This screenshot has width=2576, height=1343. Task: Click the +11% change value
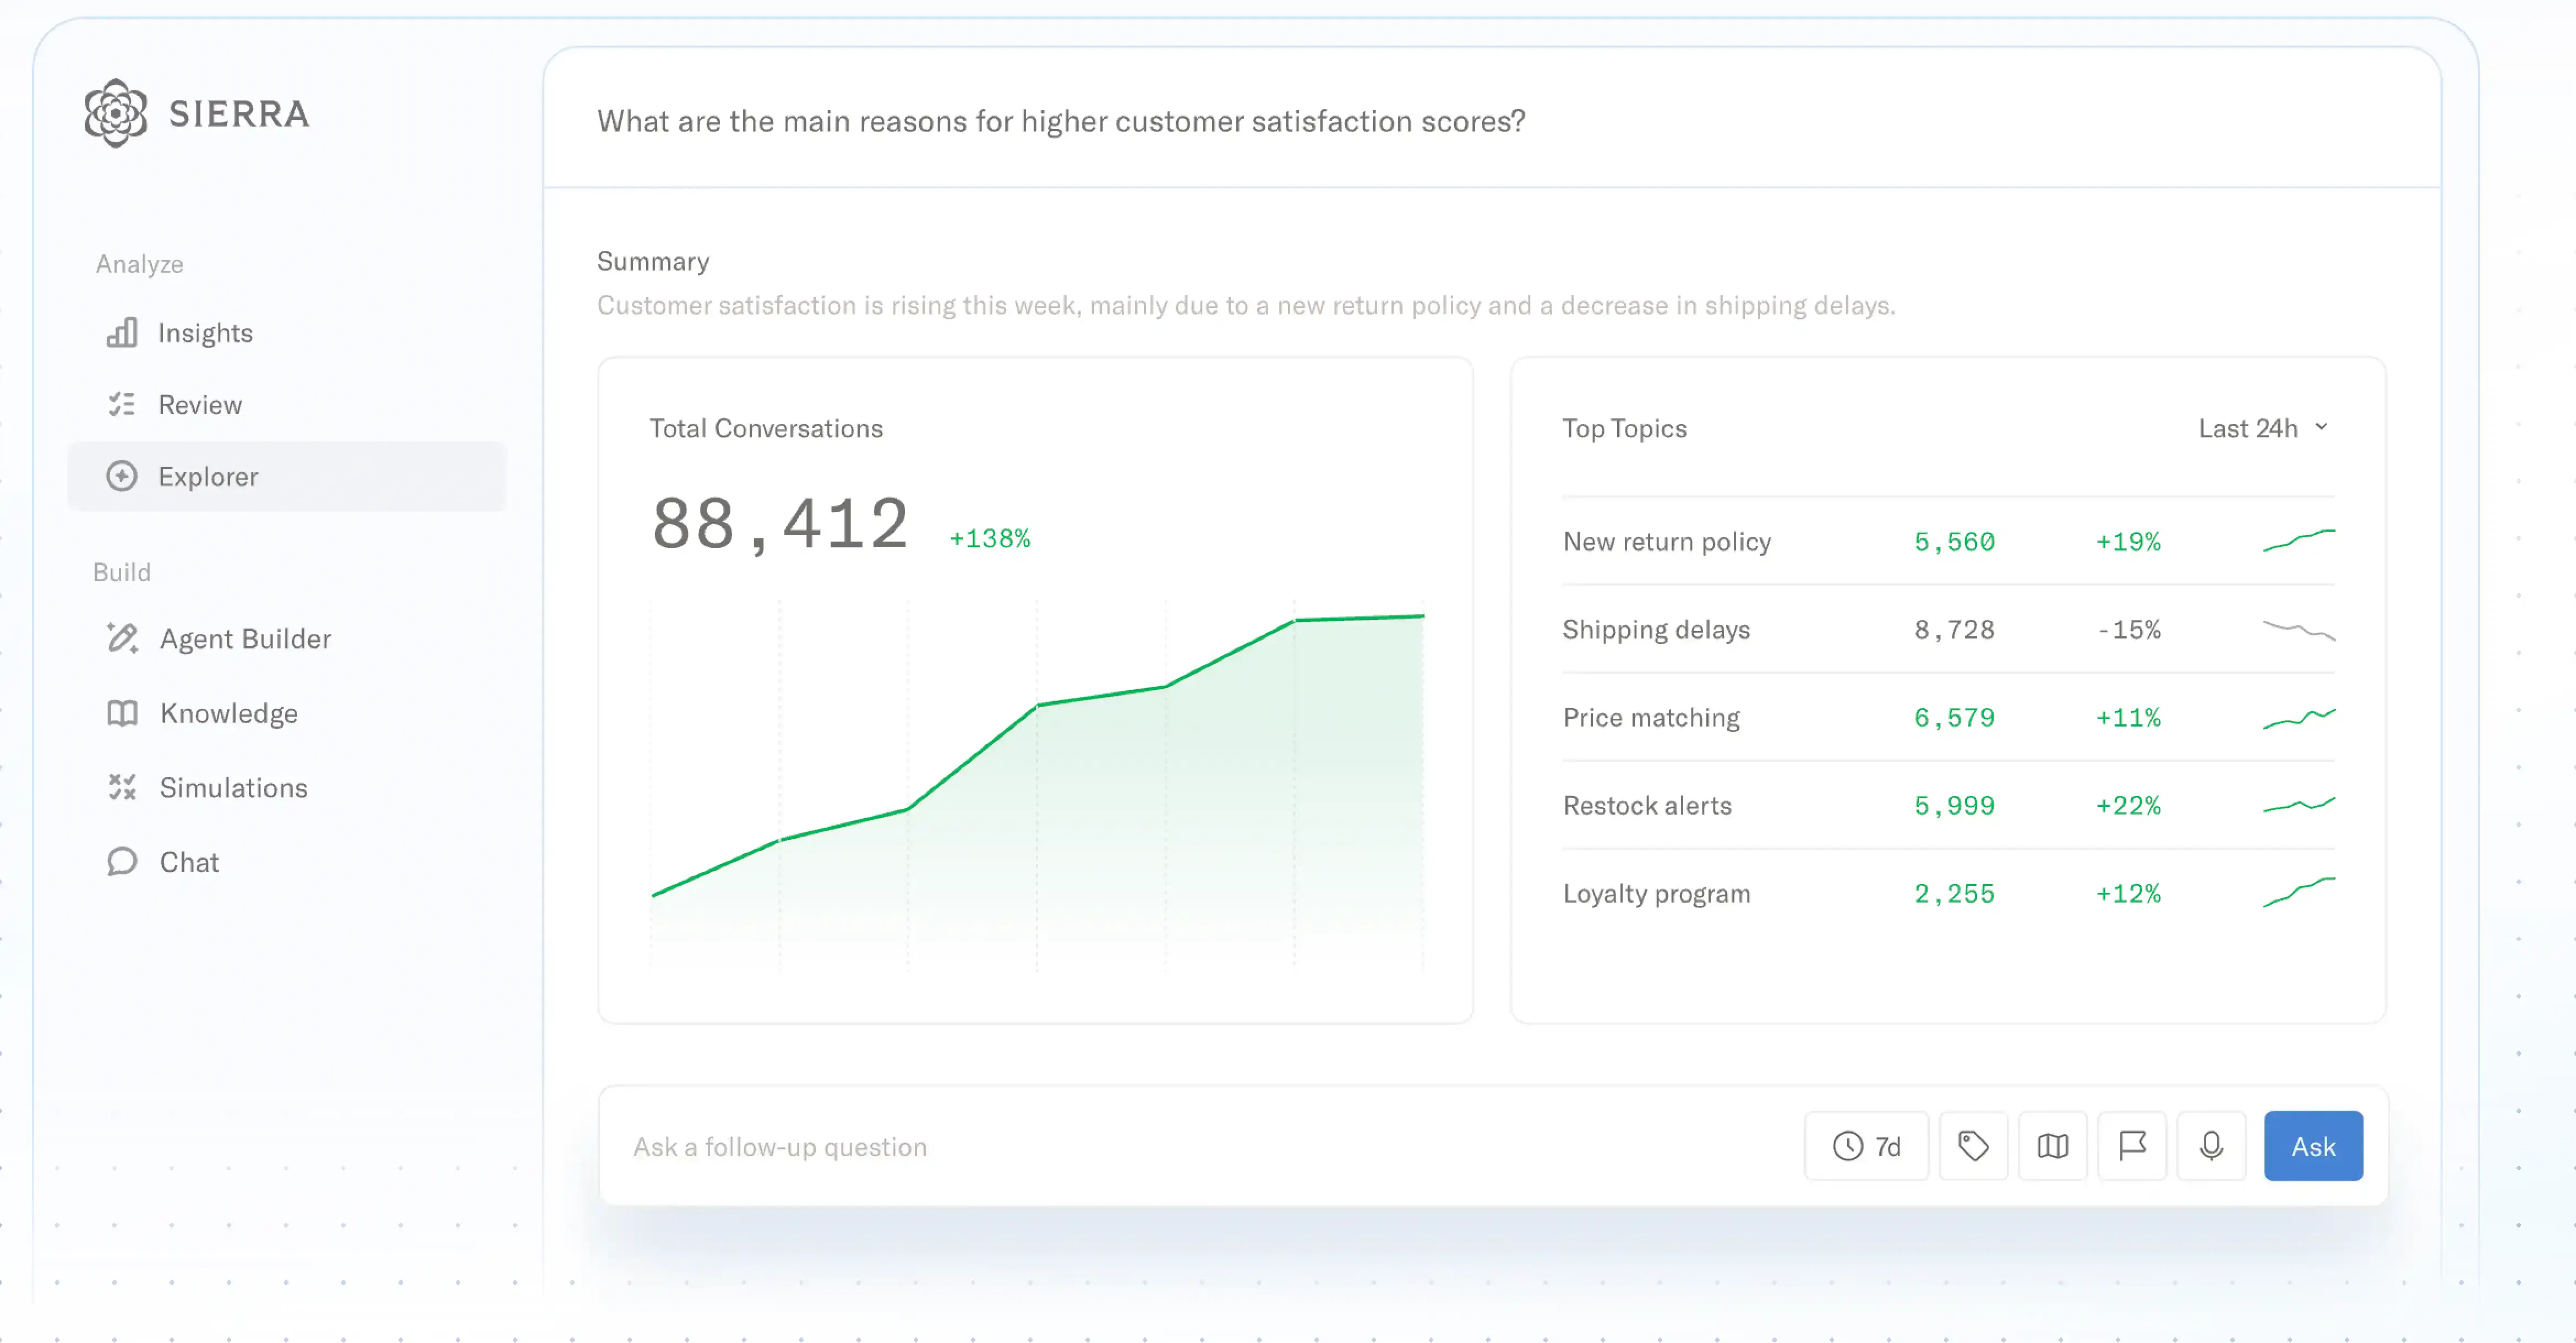tap(2128, 718)
